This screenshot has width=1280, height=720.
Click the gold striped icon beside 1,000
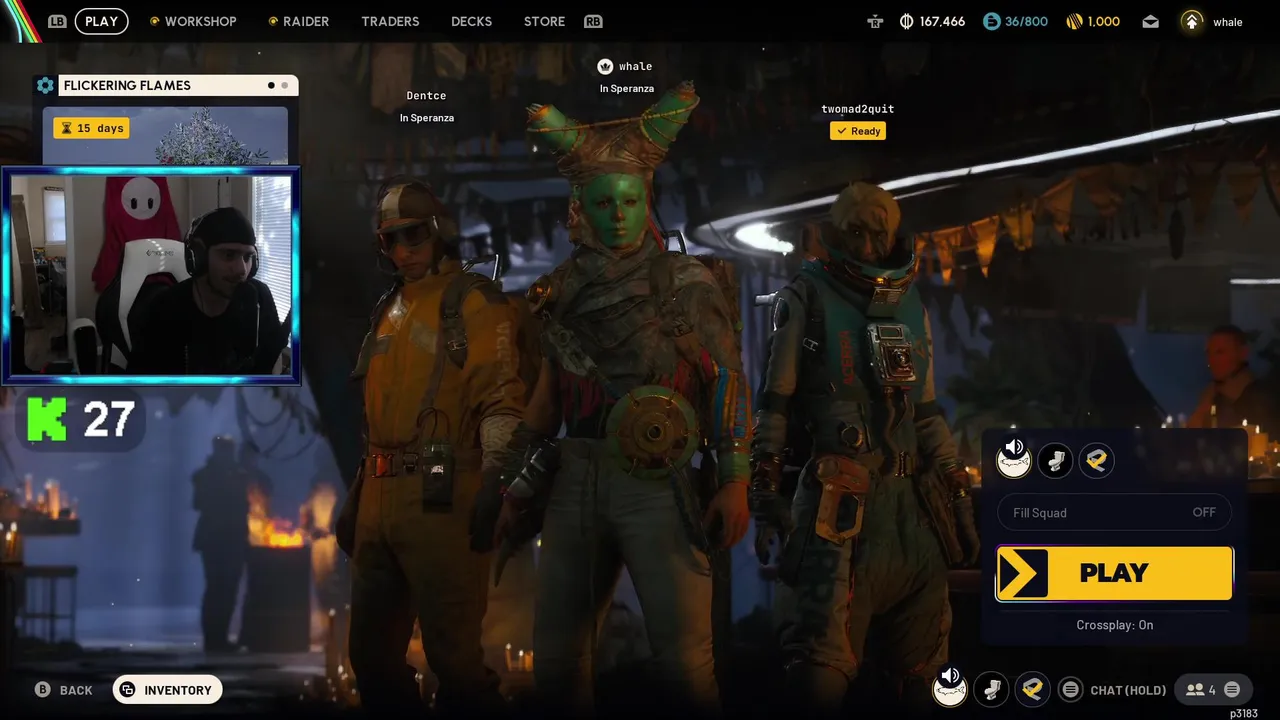1074,21
